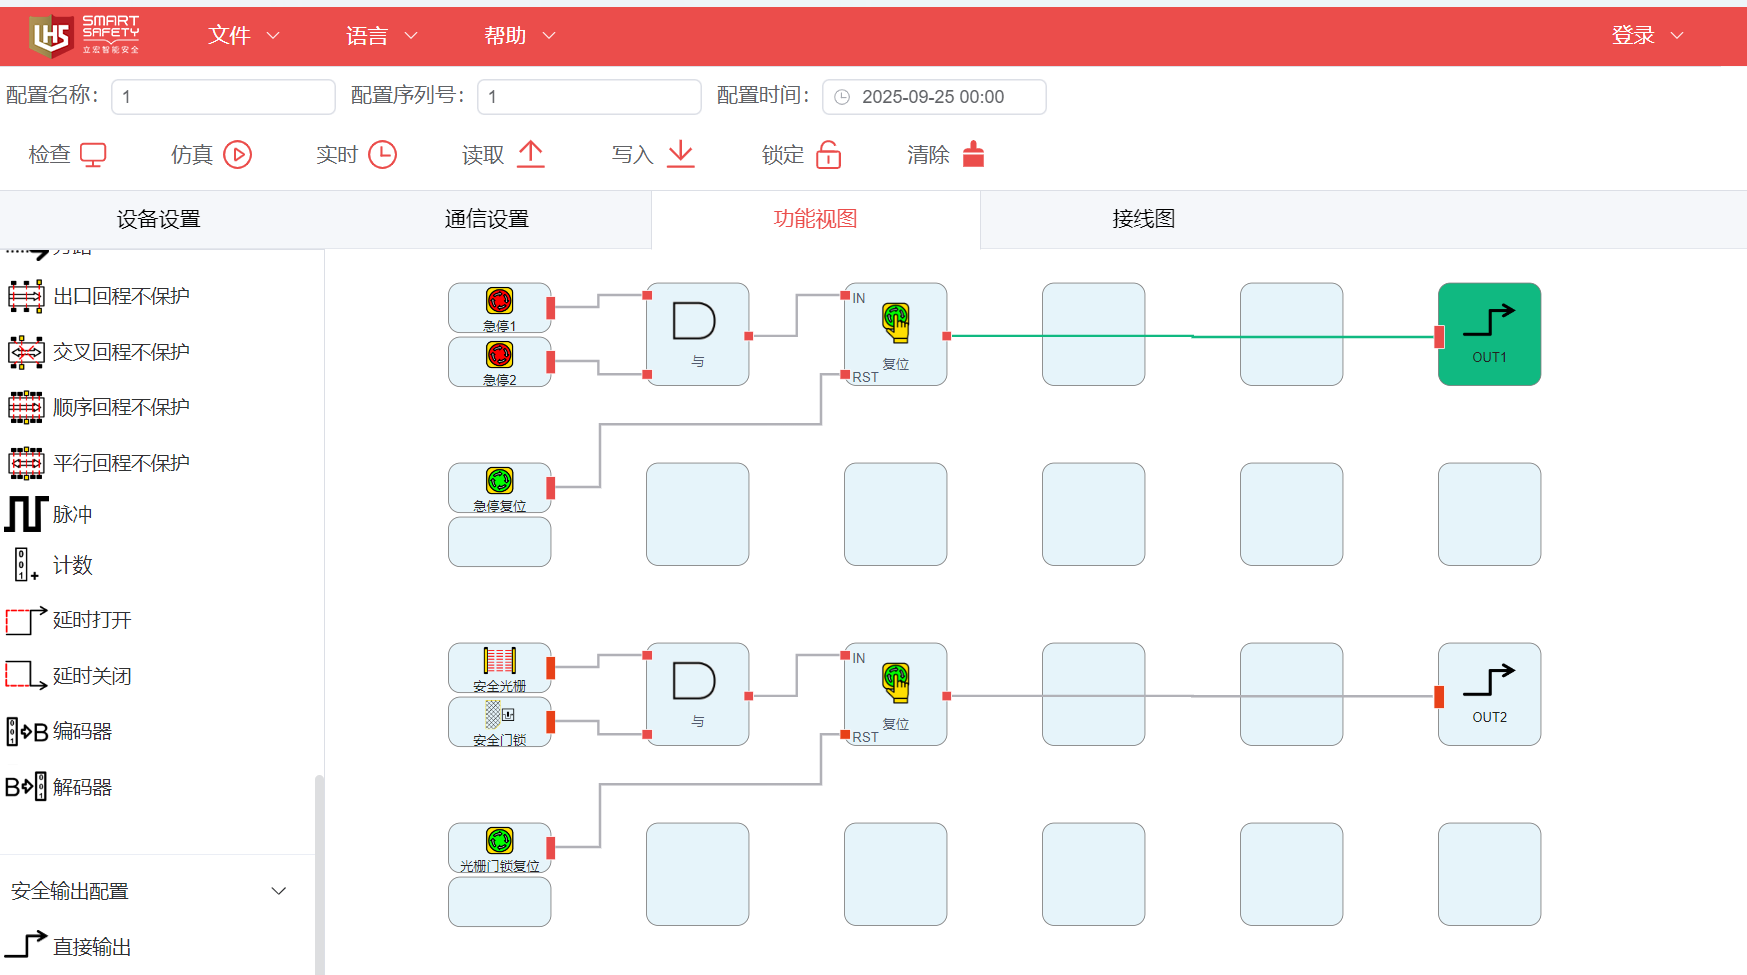Select the green OUT1 output node
The image size is (1747, 975).
(1489, 334)
